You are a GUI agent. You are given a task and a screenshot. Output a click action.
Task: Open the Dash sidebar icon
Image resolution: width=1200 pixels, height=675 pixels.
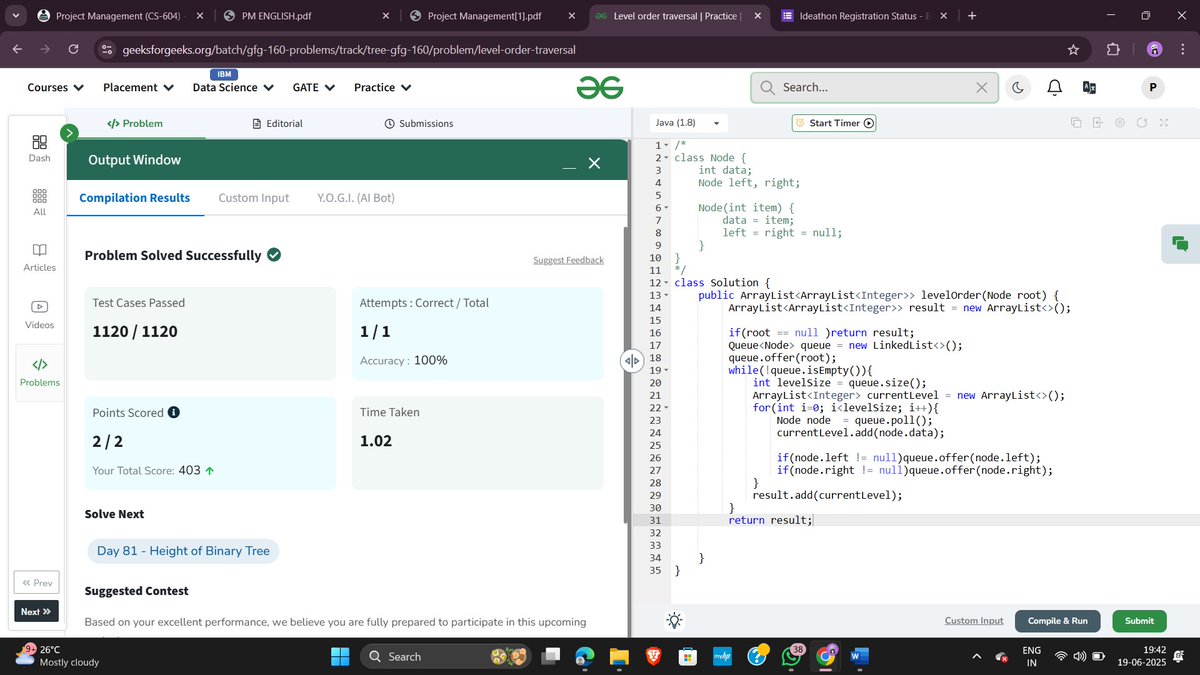click(x=39, y=148)
